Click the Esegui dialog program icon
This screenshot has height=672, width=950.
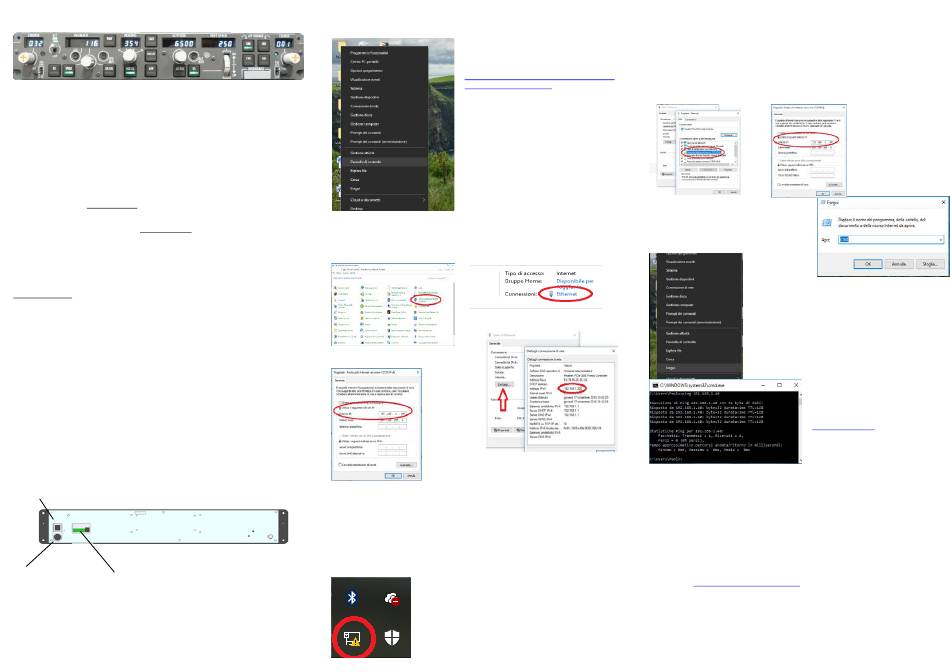pyautogui.click(x=826, y=222)
